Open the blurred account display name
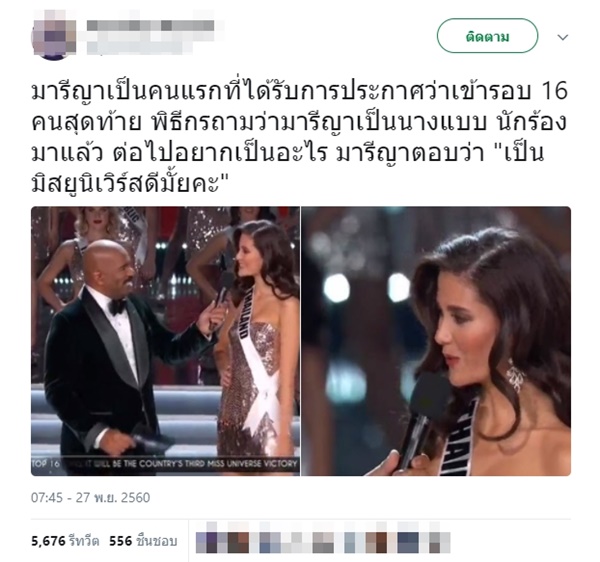The image size is (600, 562). (150, 26)
